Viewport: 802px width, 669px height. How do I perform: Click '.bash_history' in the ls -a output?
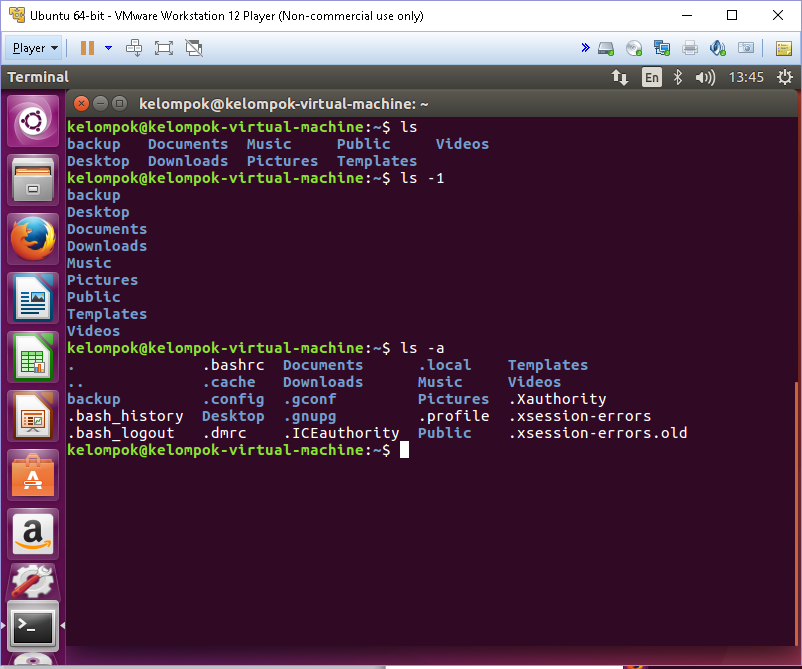(x=125, y=416)
